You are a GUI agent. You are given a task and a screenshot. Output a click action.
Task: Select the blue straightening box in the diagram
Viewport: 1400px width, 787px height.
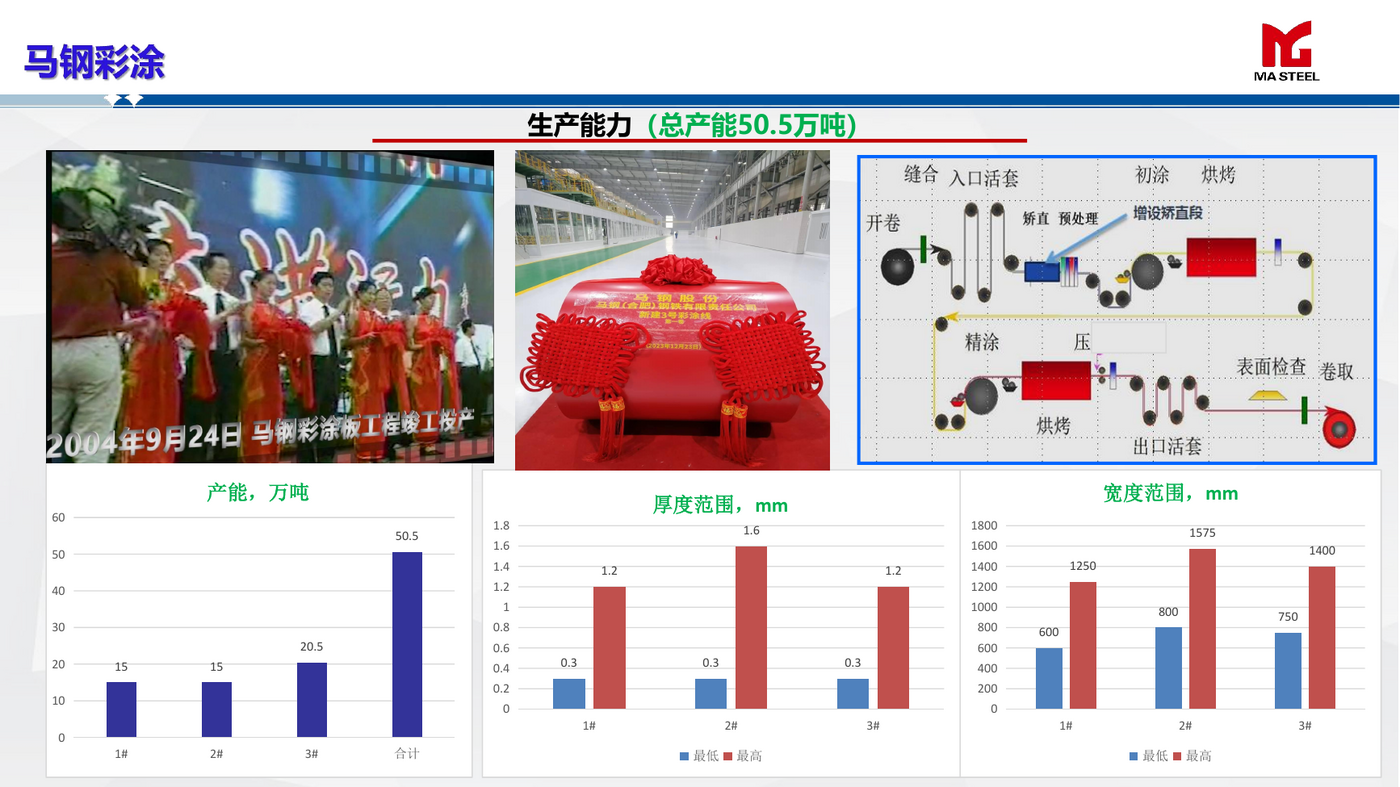click(1043, 270)
